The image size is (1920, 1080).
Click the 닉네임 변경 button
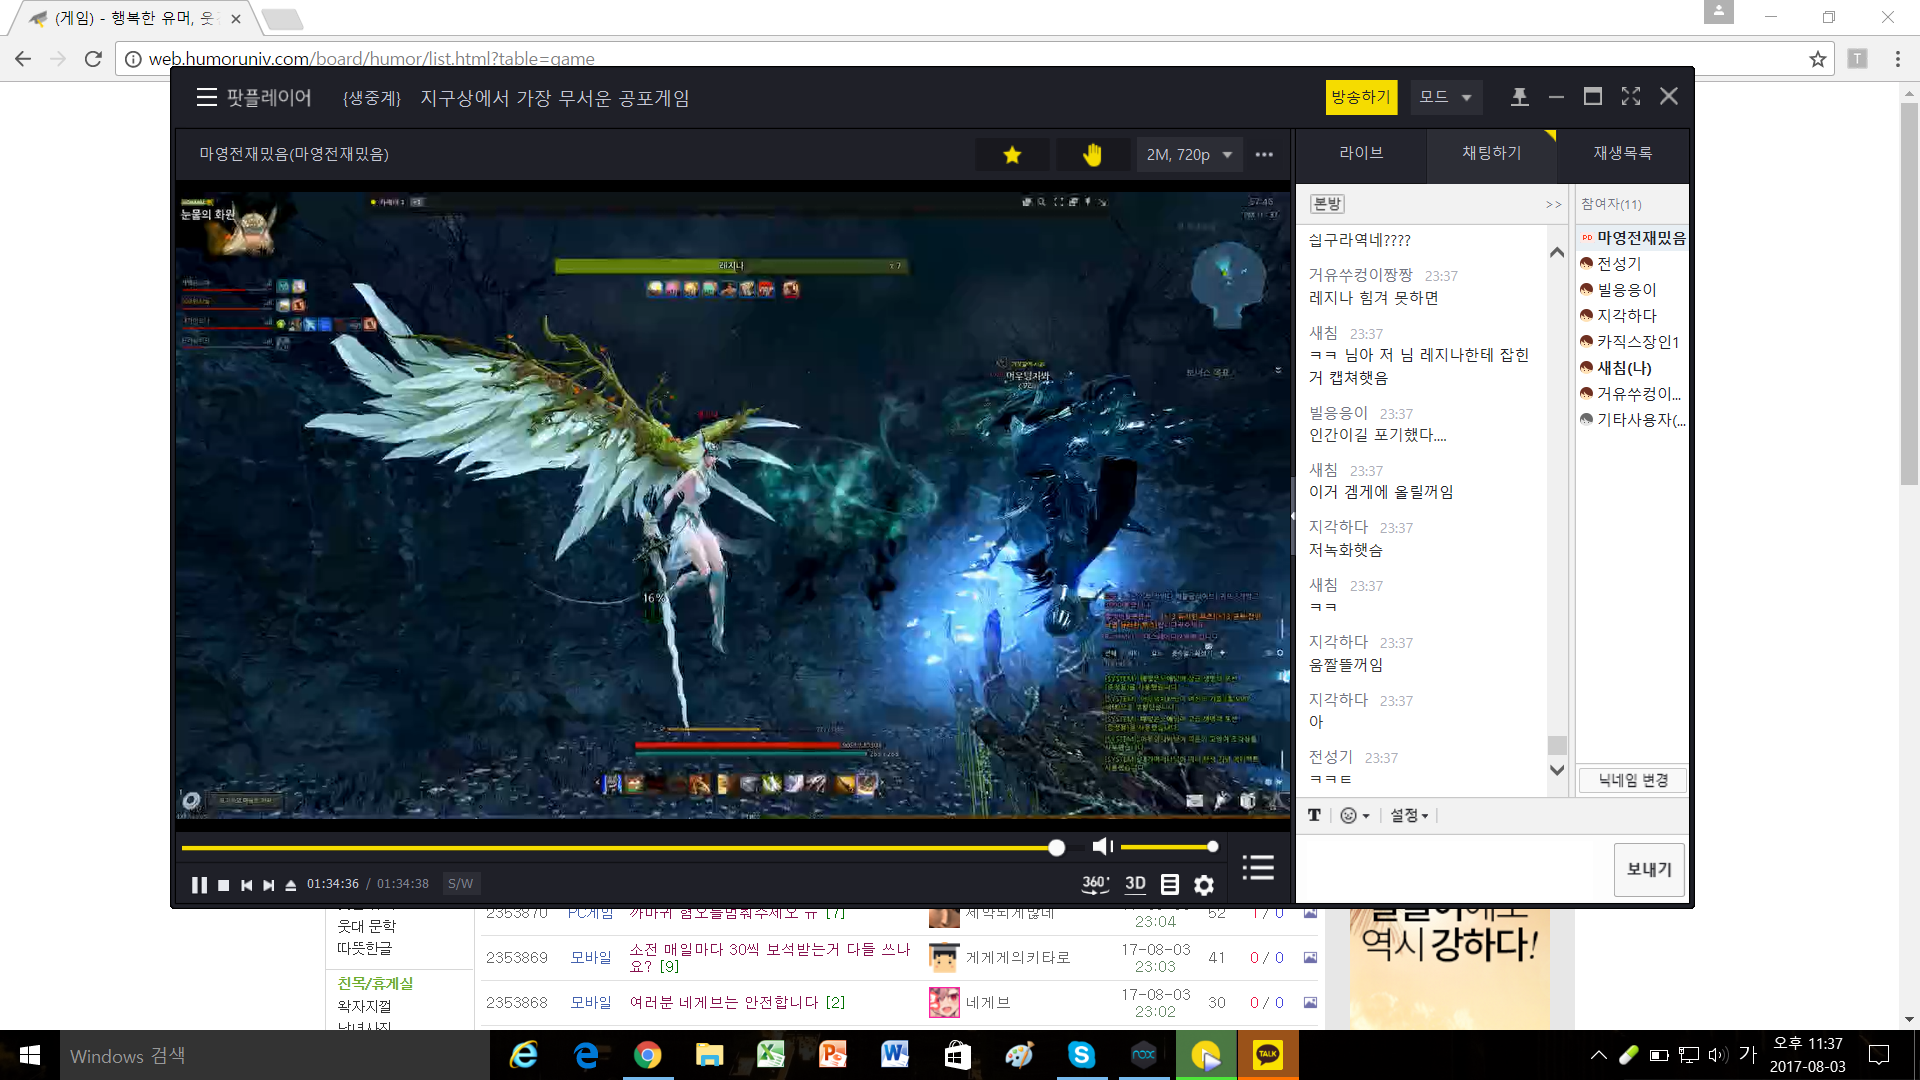pos(1633,780)
